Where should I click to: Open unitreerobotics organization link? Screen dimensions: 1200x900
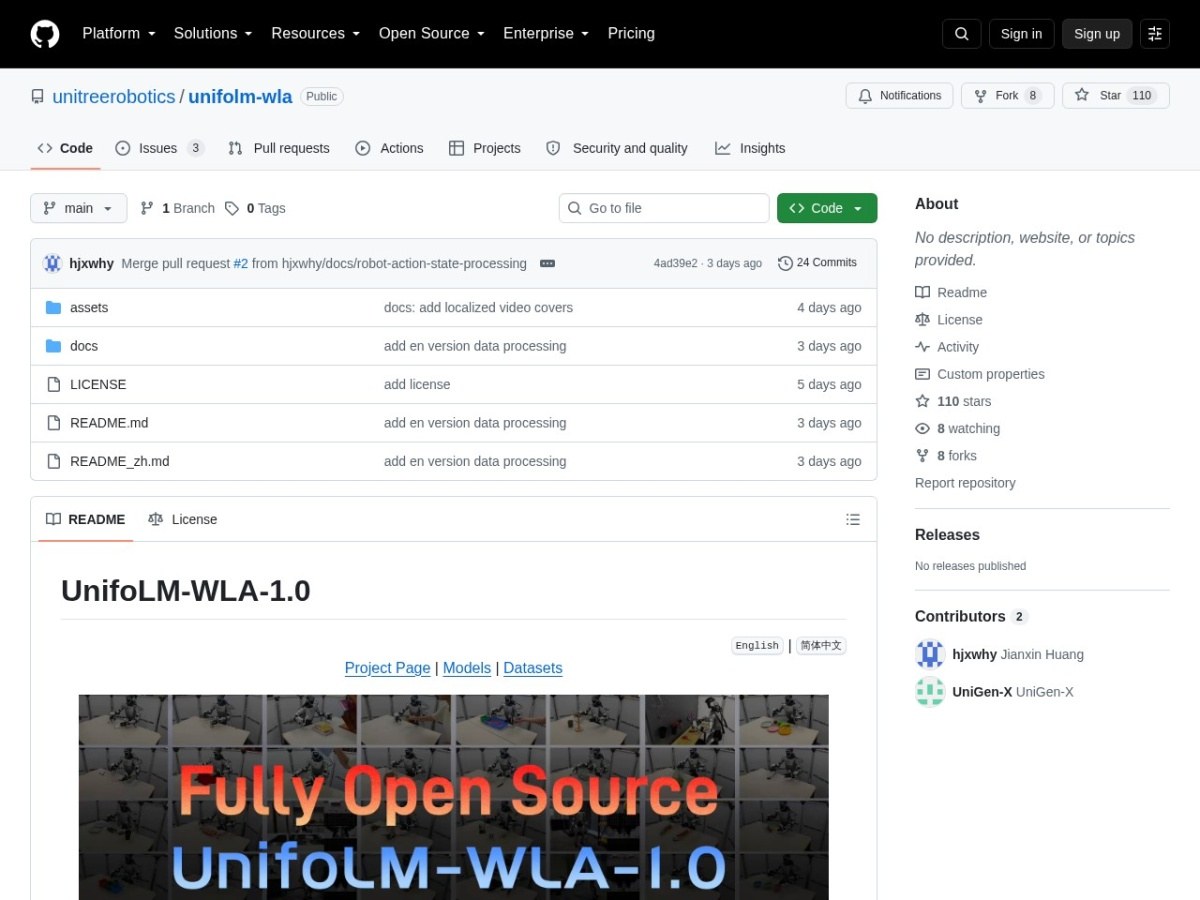(113, 97)
